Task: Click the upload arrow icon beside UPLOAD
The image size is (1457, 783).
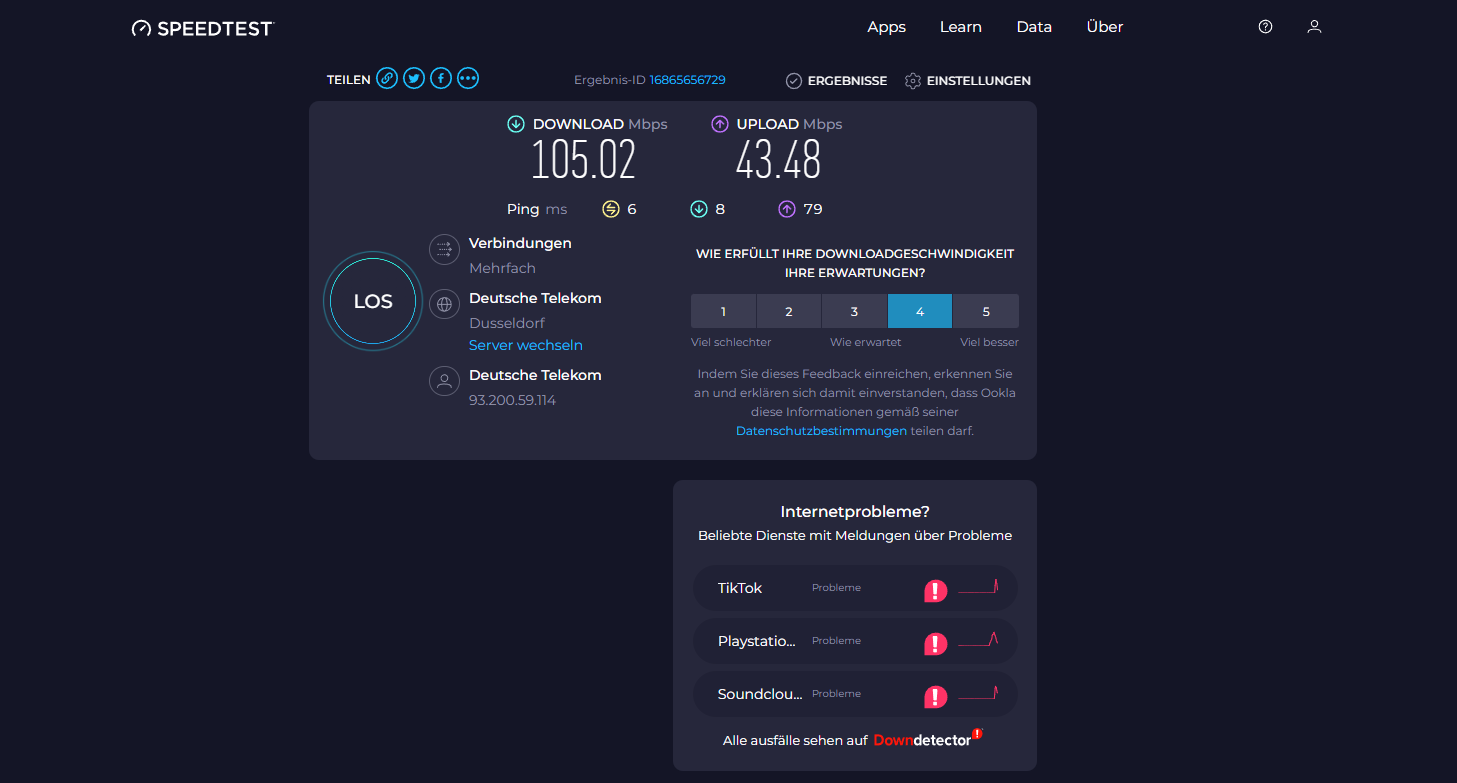Action: point(720,124)
